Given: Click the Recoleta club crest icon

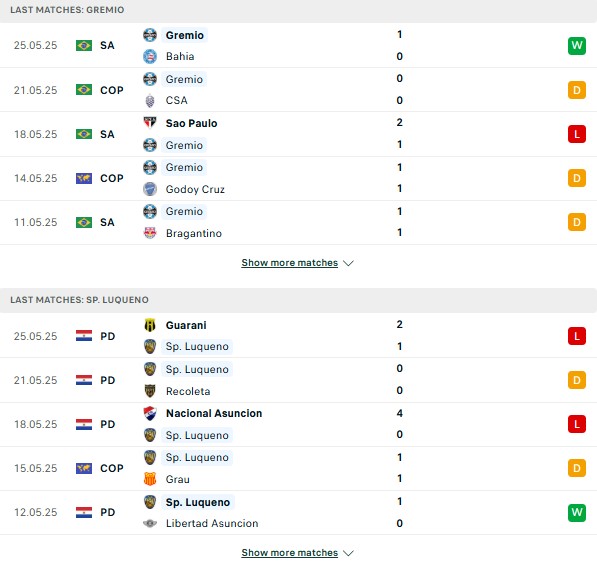Looking at the screenshot, I should [150, 391].
